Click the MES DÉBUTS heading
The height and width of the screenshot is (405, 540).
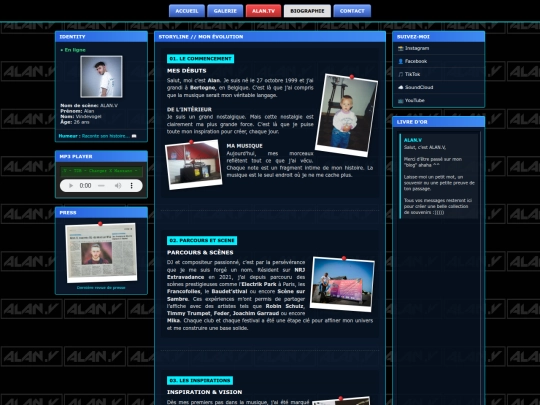(187, 71)
